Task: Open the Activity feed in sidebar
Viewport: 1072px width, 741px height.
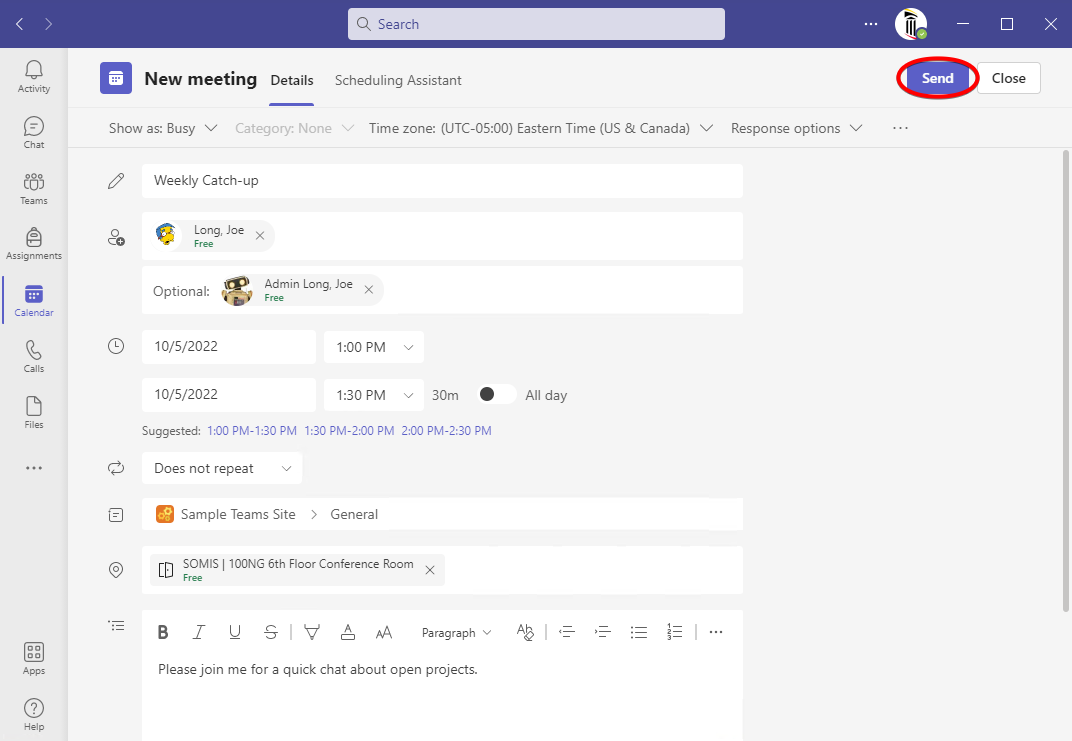Action: point(34,77)
